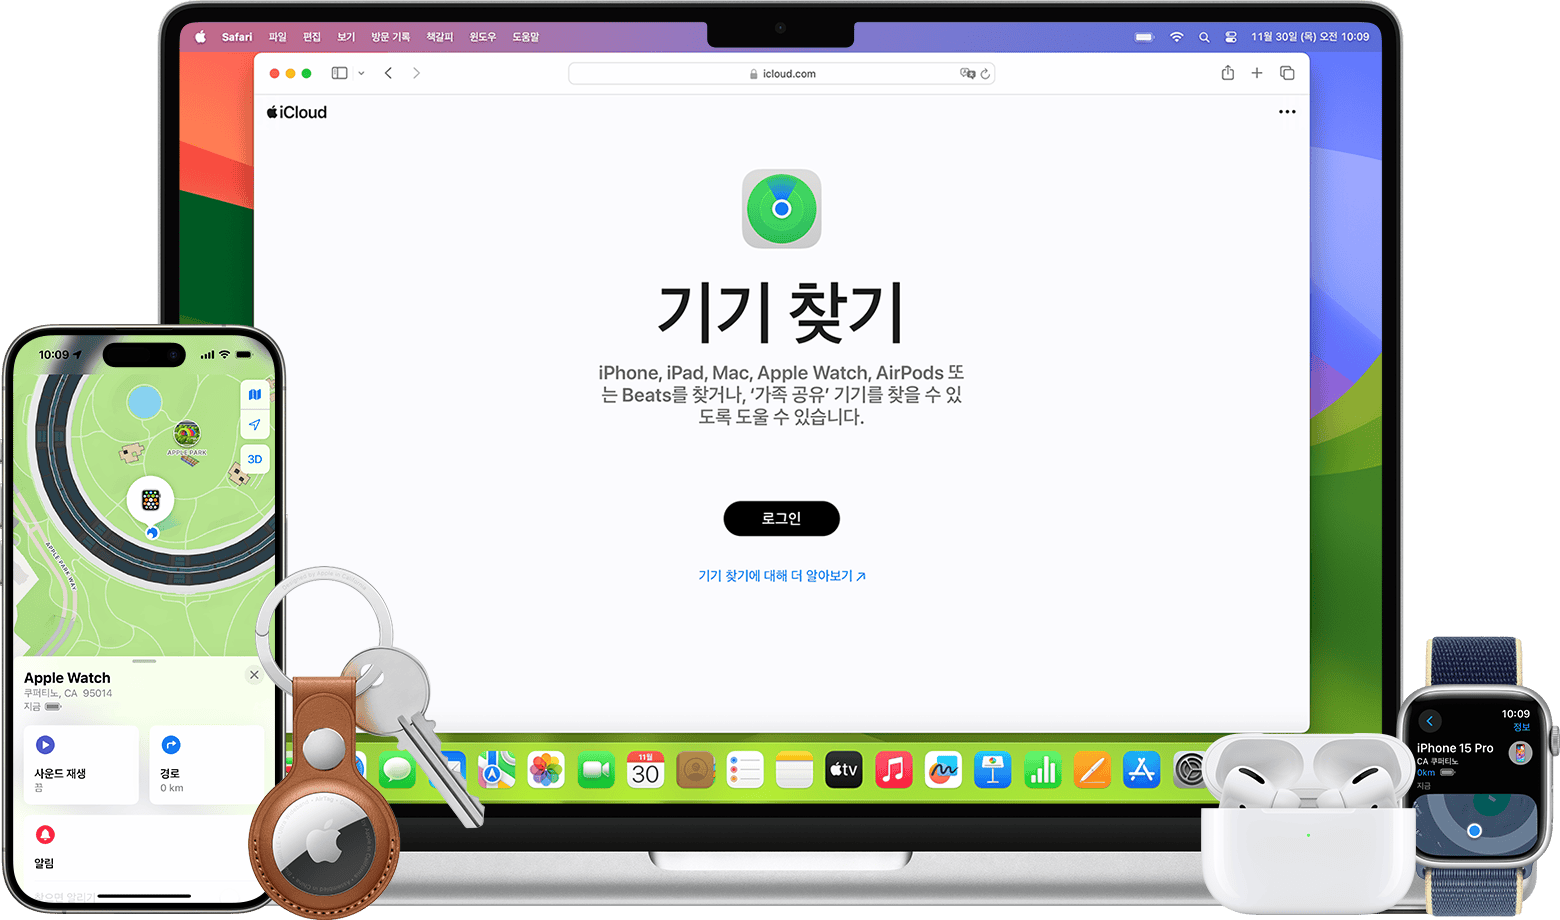Open the 편집 menu
Screen dimensions: 1560x920
click(312, 37)
